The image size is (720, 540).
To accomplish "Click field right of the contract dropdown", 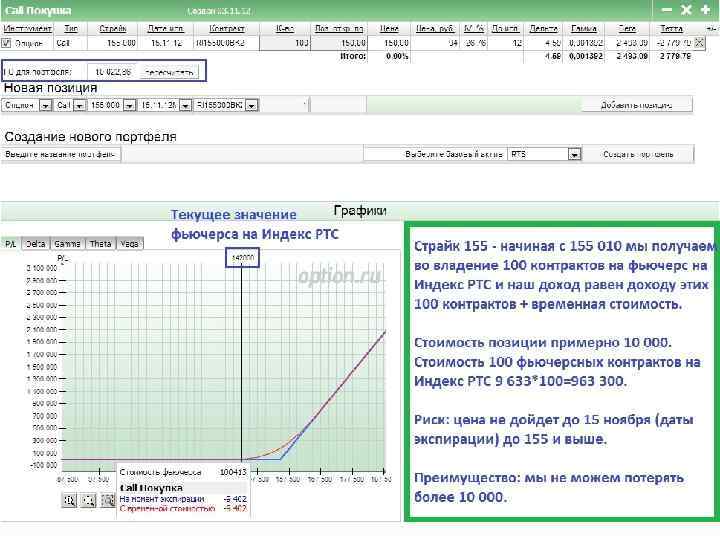I will pos(284,105).
